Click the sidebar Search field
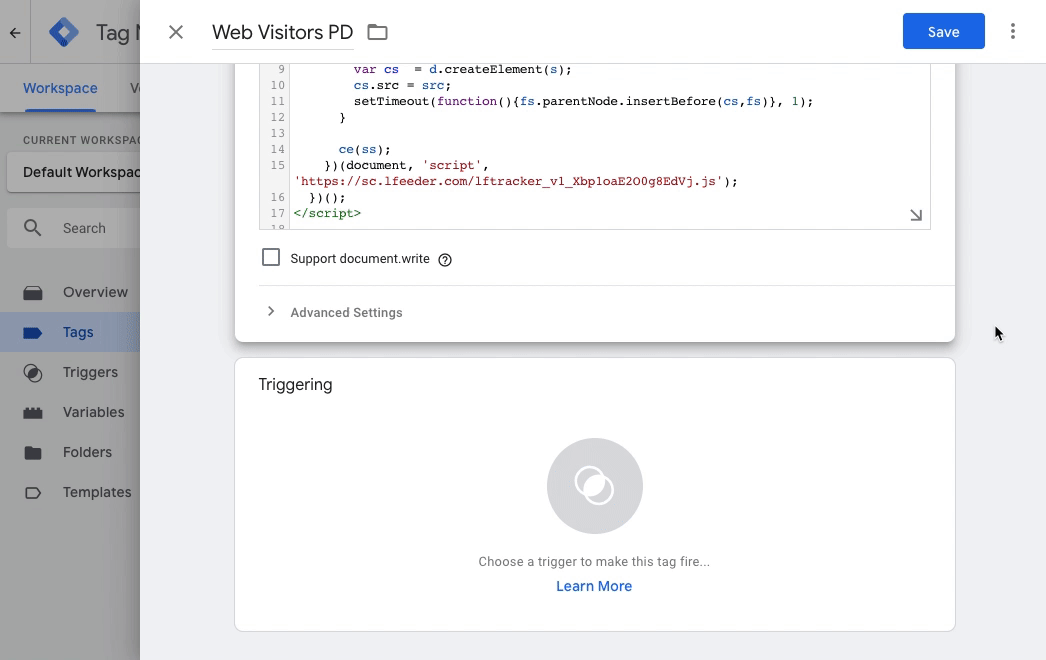 point(73,228)
